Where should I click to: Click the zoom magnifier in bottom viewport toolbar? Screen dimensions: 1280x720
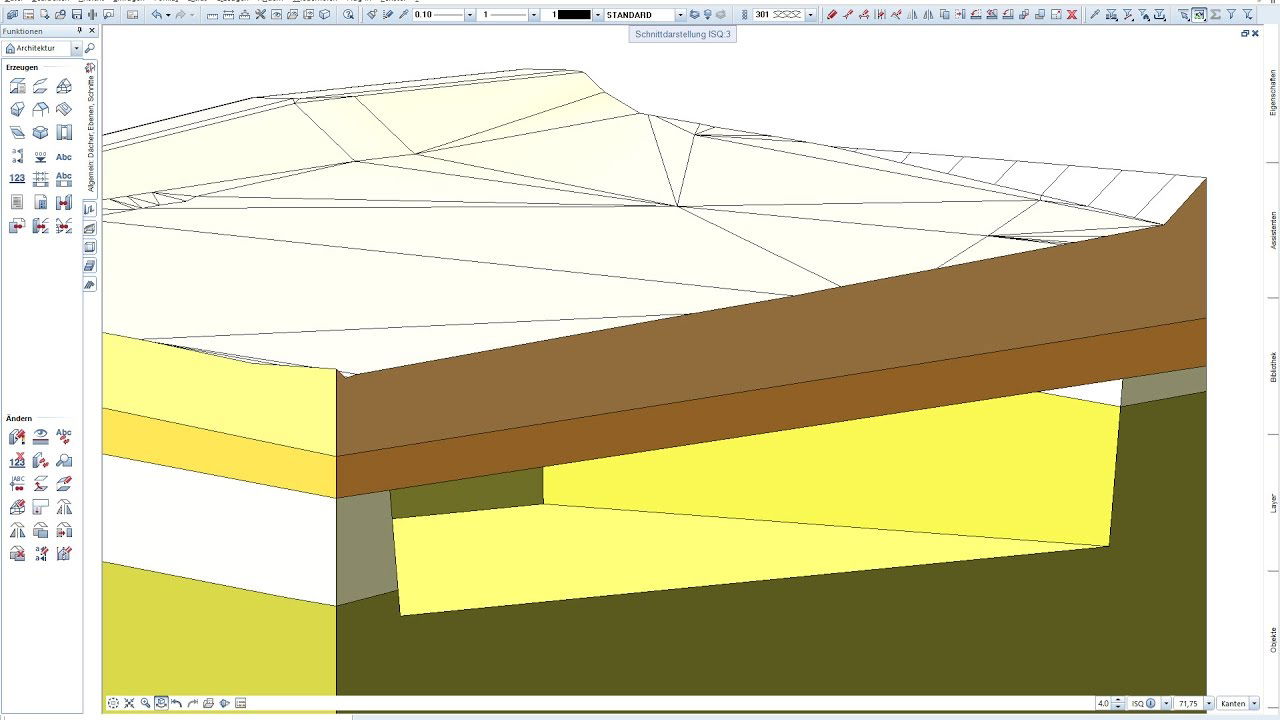pos(145,703)
